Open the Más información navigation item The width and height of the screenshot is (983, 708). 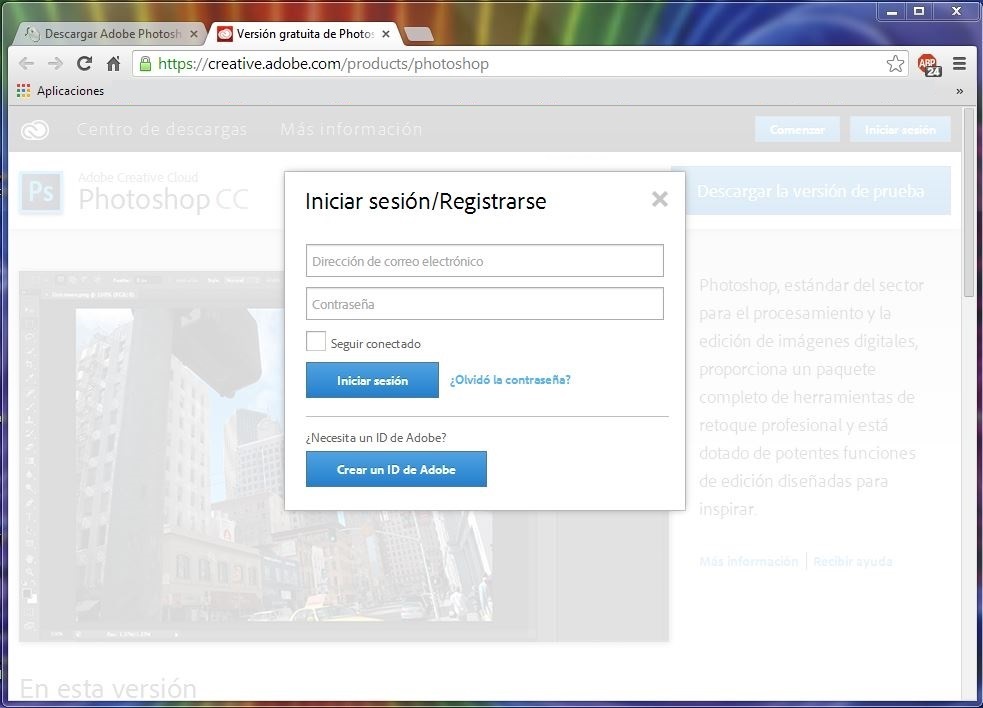tap(351, 129)
